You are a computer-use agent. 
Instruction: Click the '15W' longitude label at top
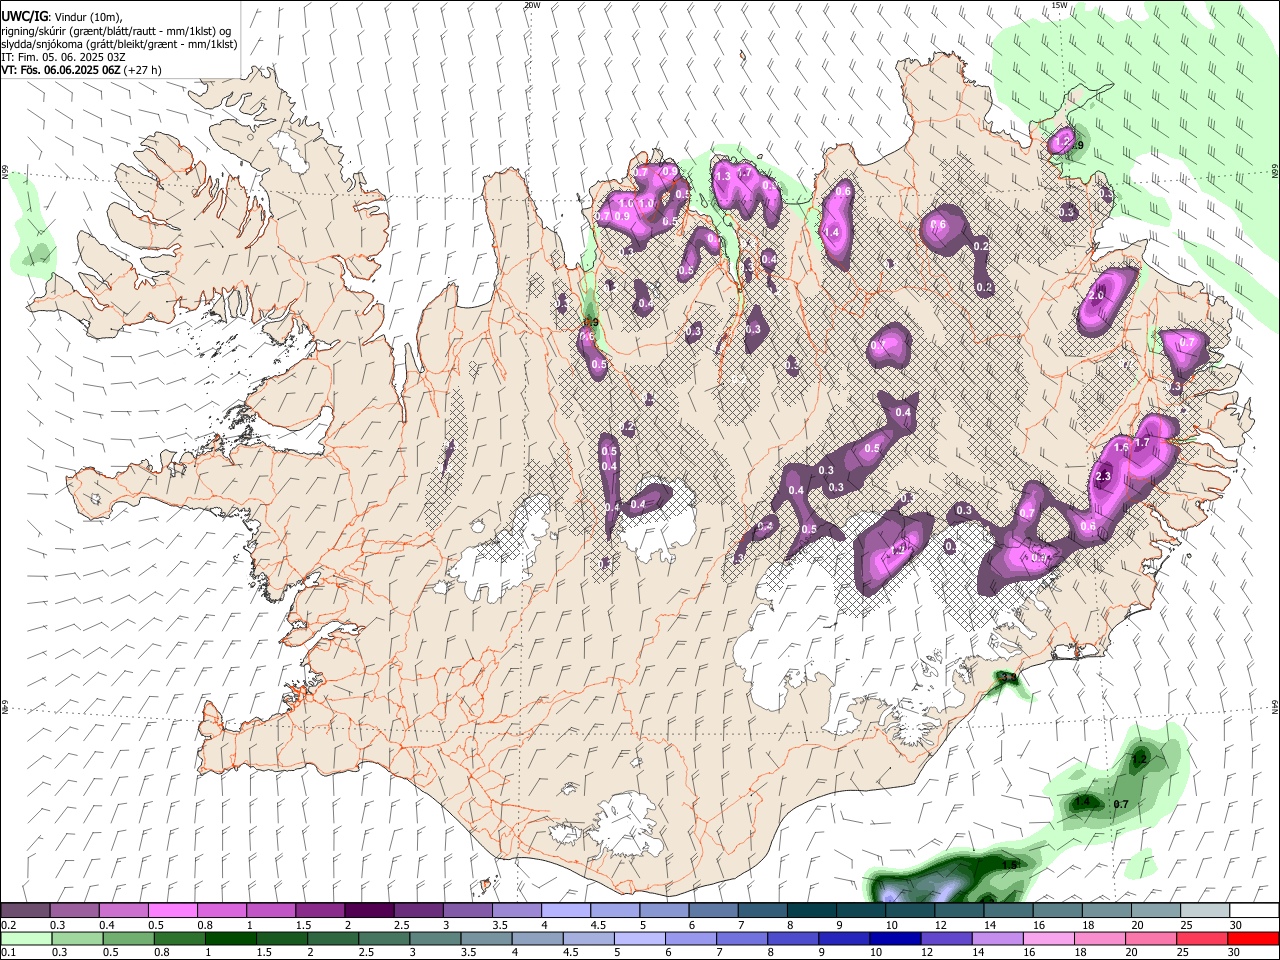1060,5
